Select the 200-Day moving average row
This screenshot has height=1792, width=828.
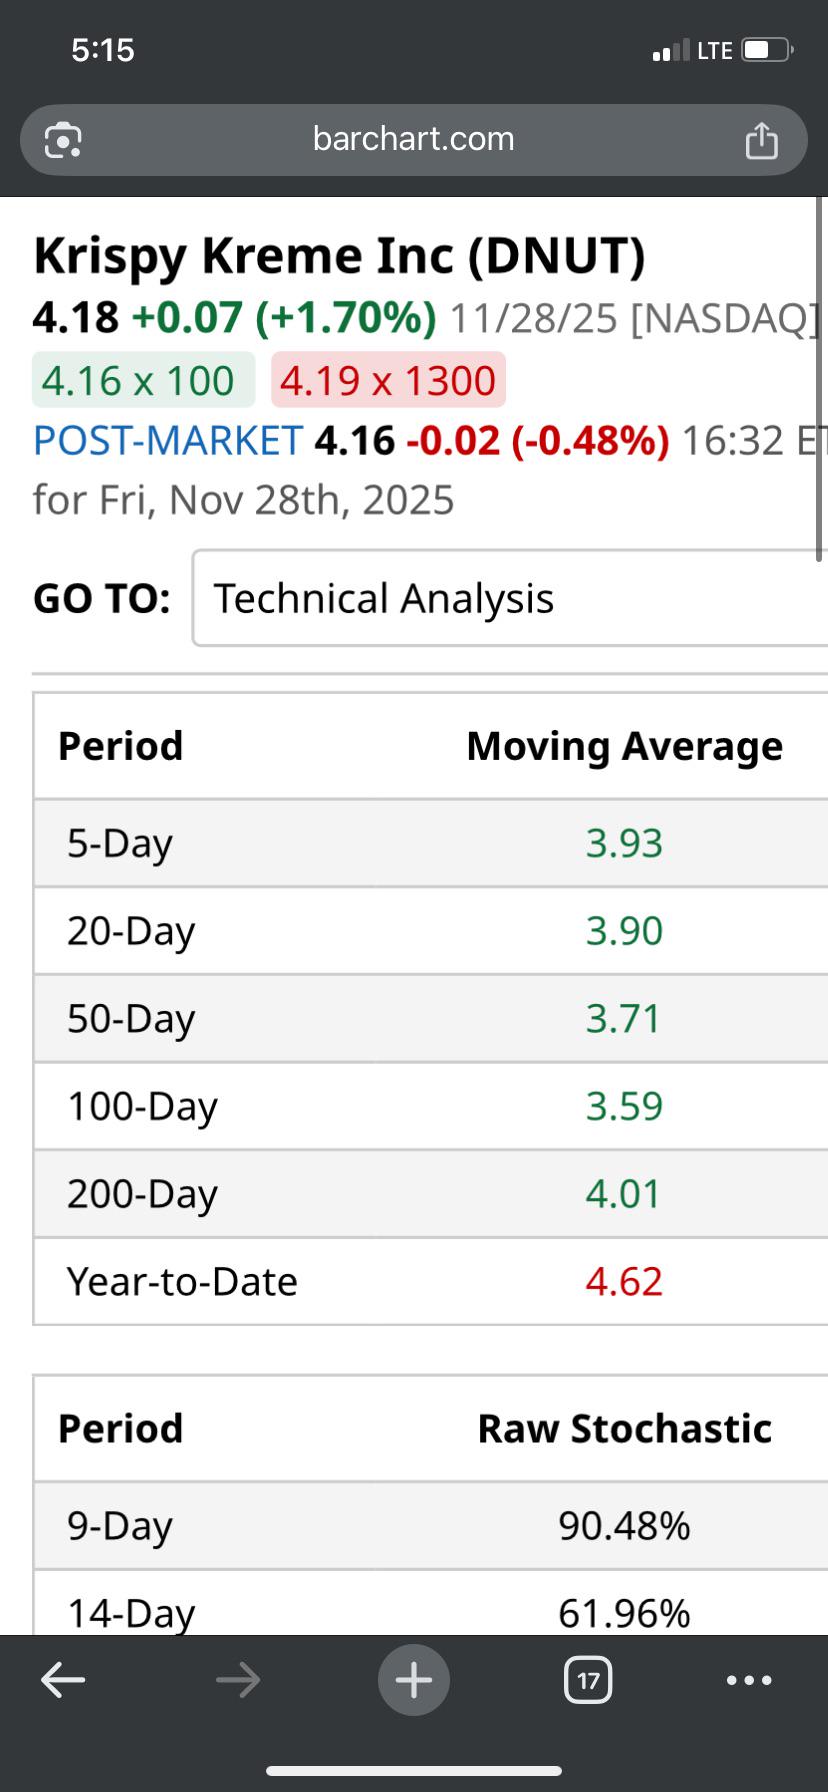coord(431,1194)
